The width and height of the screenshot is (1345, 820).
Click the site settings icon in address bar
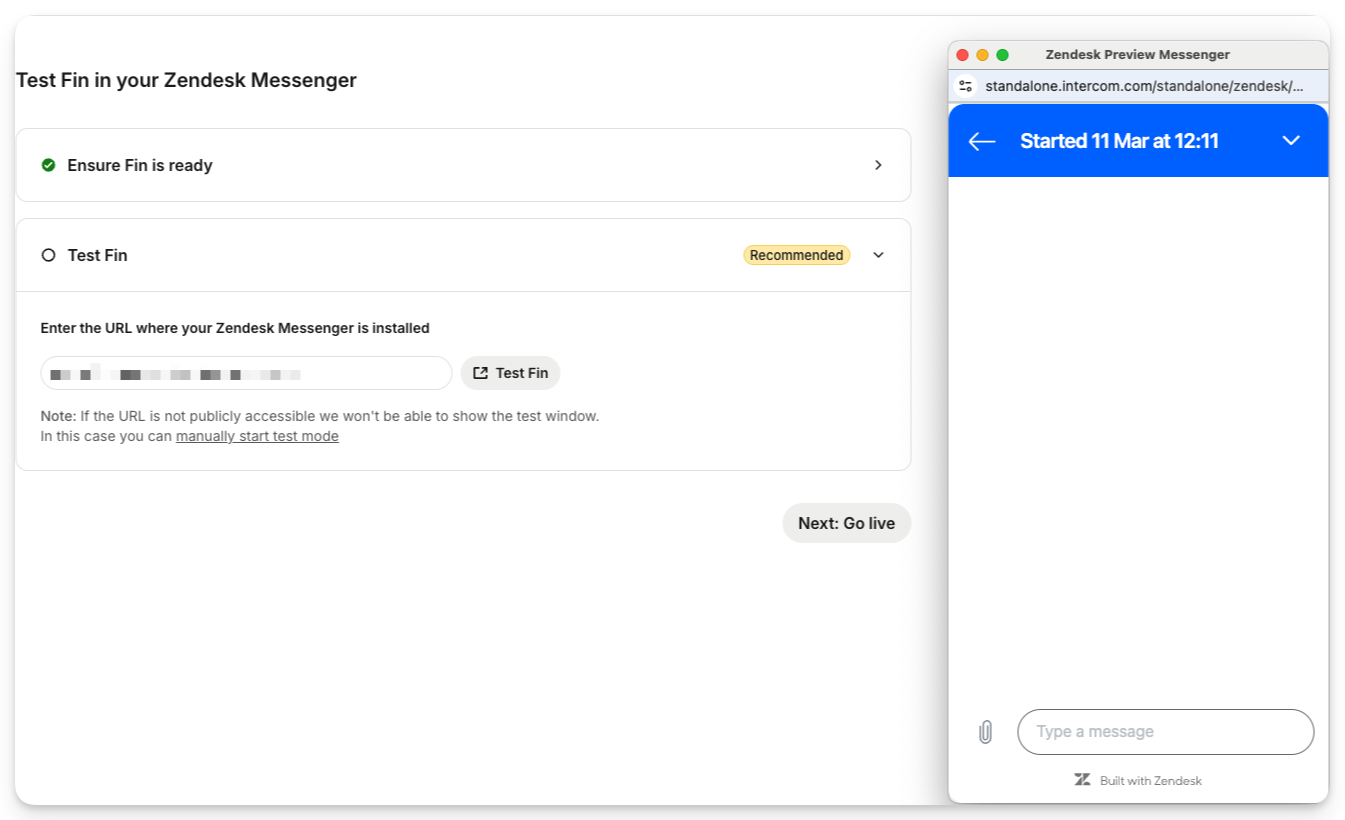(965, 86)
